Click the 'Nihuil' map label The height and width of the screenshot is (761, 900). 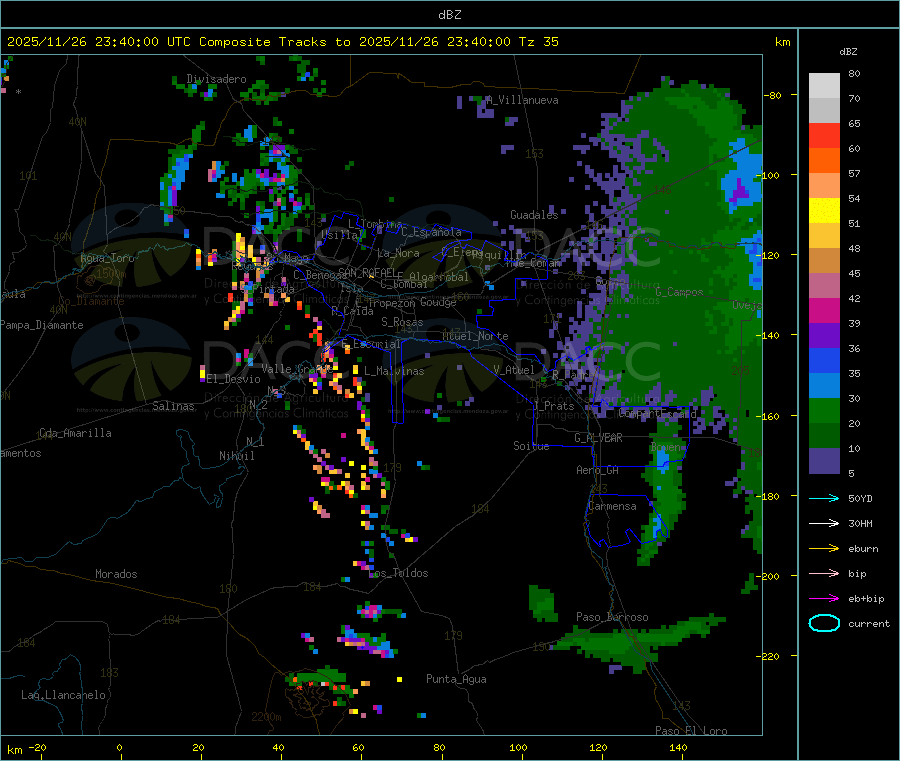236,456
